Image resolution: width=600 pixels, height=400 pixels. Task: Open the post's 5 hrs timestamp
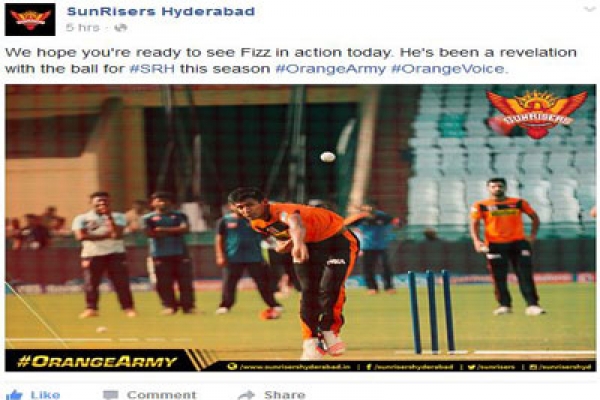83,28
